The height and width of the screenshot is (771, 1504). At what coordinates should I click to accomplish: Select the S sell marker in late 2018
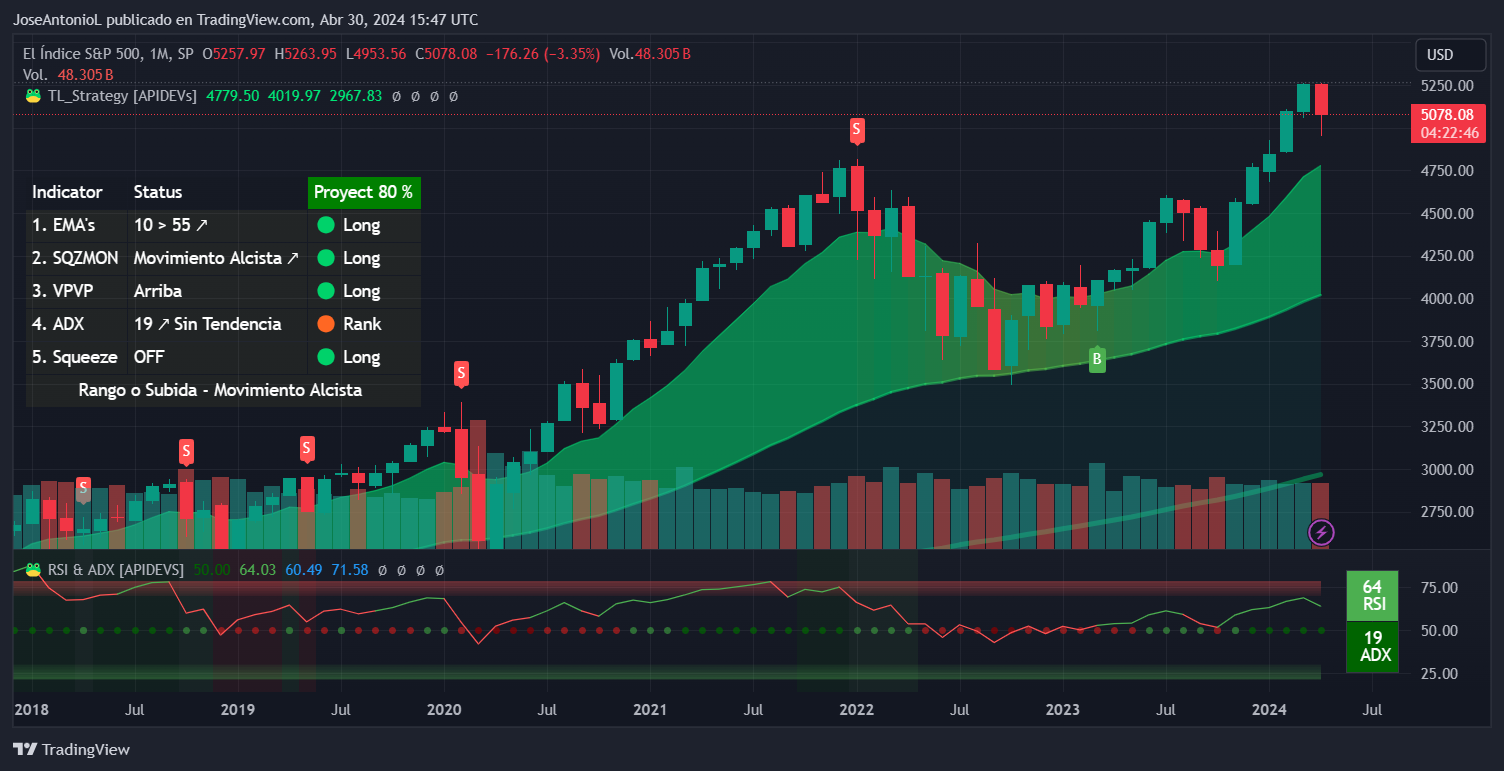pos(186,450)
